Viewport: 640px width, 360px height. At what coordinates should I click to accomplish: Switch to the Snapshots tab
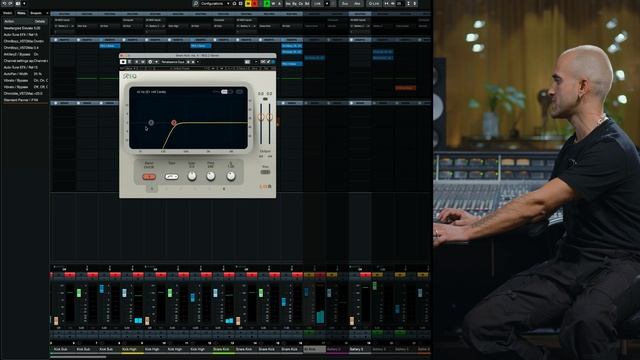click(36, 13)
